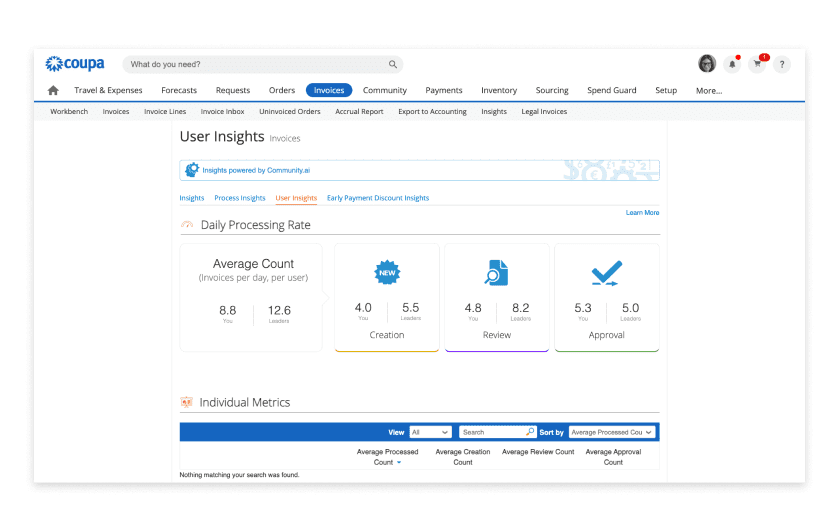This screenshot has height=531, width=838.
Task: Click the Approval checkmark icon
Action: pyautogui.click(x=606, y=272)
